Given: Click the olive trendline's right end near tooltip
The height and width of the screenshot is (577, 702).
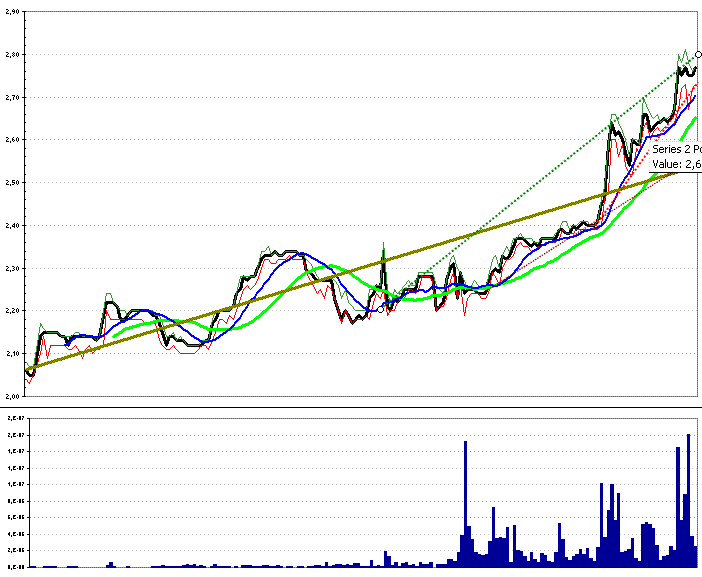Looking at the screenshot, I should pos(678,173).
